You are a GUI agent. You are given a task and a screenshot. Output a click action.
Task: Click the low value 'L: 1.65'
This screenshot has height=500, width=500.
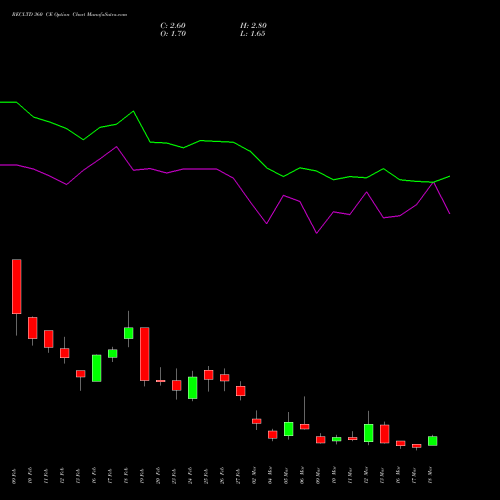253,34
